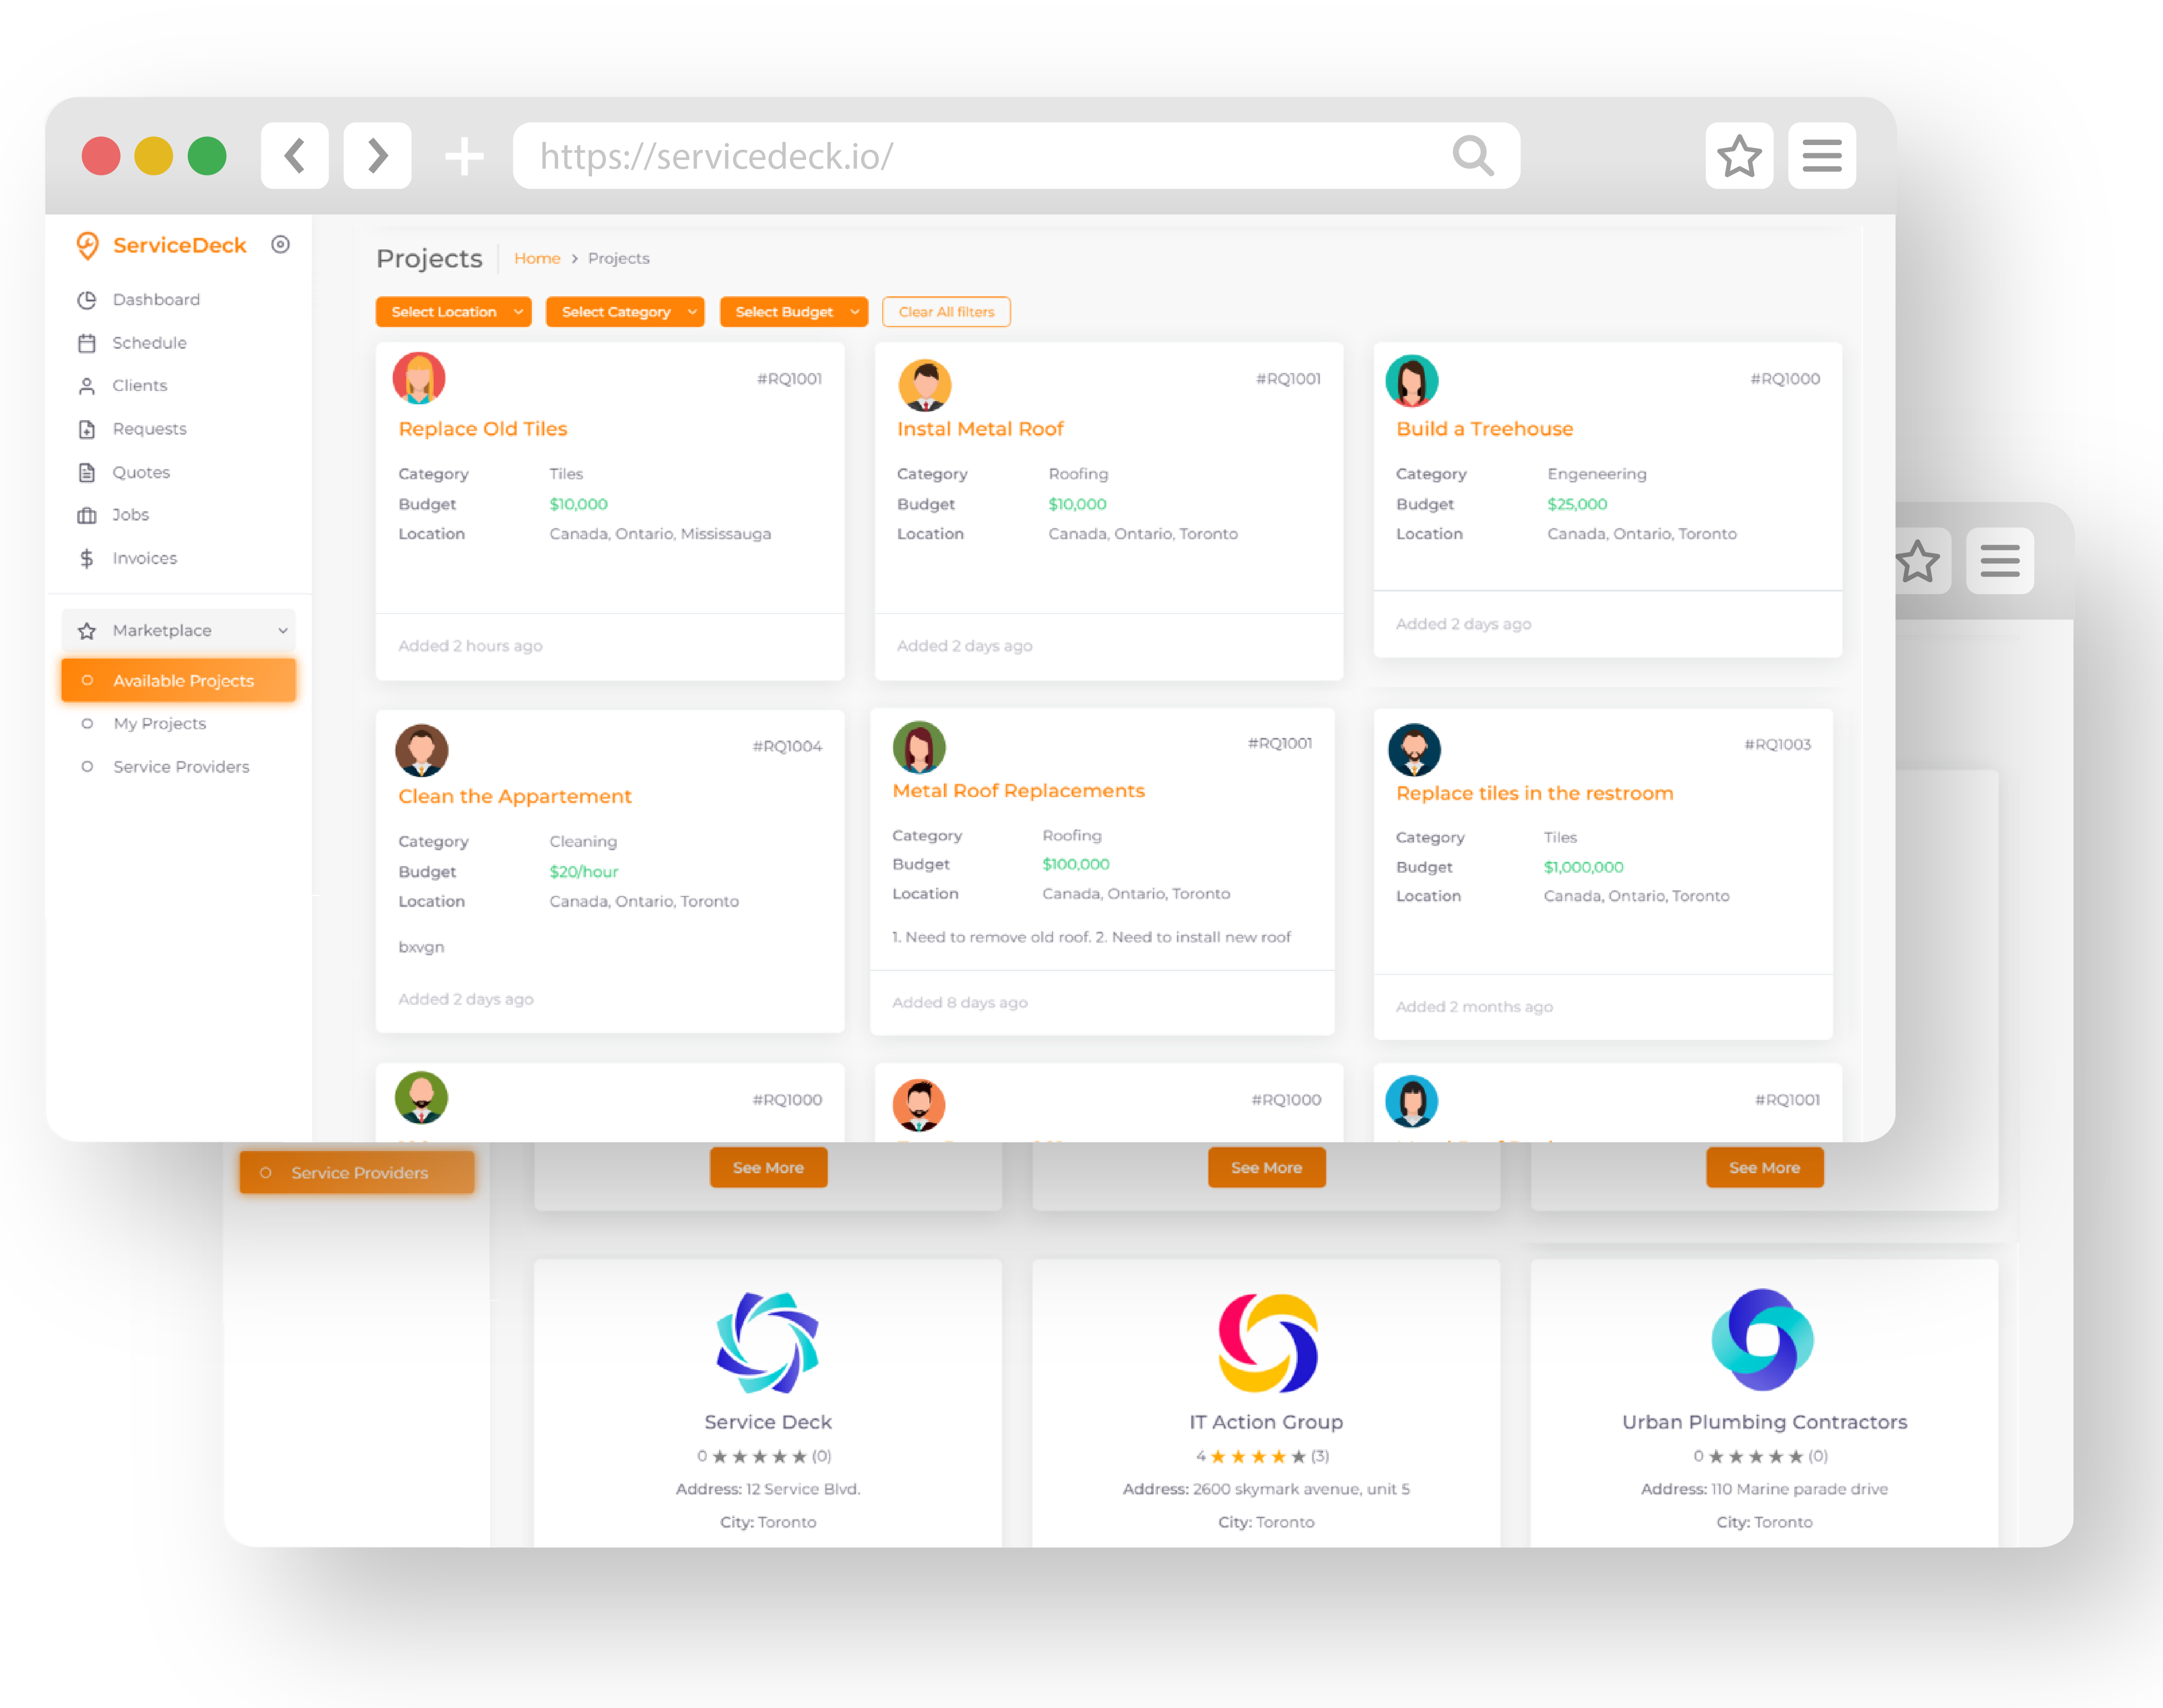
Task: Select the Schedule calendar icon
Action: coord(88,342)
